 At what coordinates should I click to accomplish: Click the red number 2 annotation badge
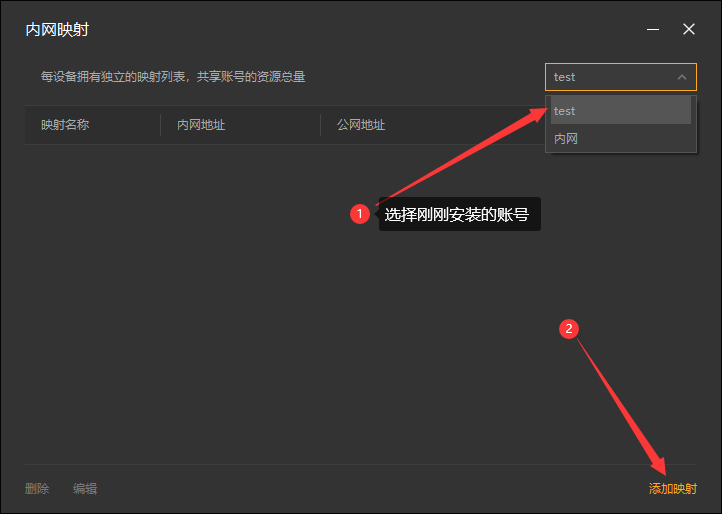point(569,329)
